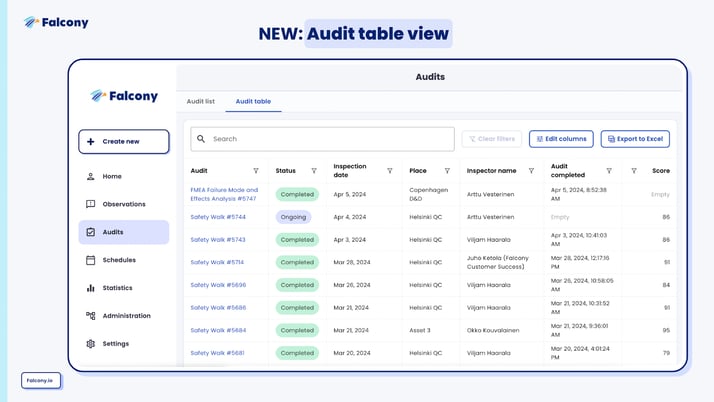Screen dimensions: 714x402
Task: Click the Home icon in sidebar
Action: [x=91, y=176]
